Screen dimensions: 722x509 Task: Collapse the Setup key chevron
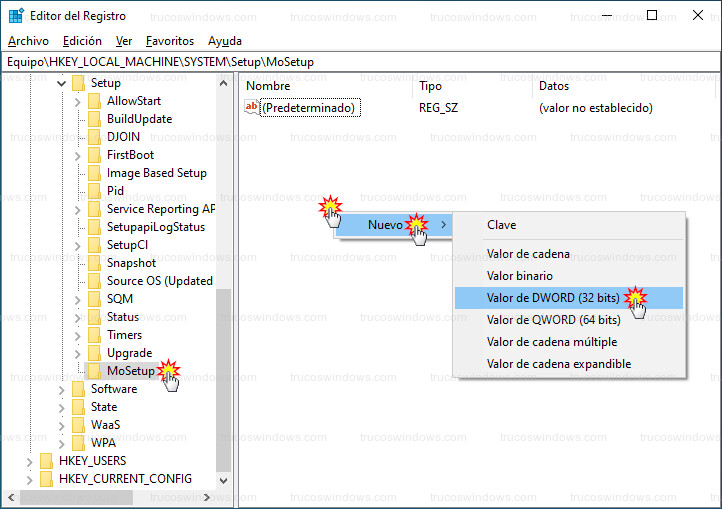(x=62, y=83)
